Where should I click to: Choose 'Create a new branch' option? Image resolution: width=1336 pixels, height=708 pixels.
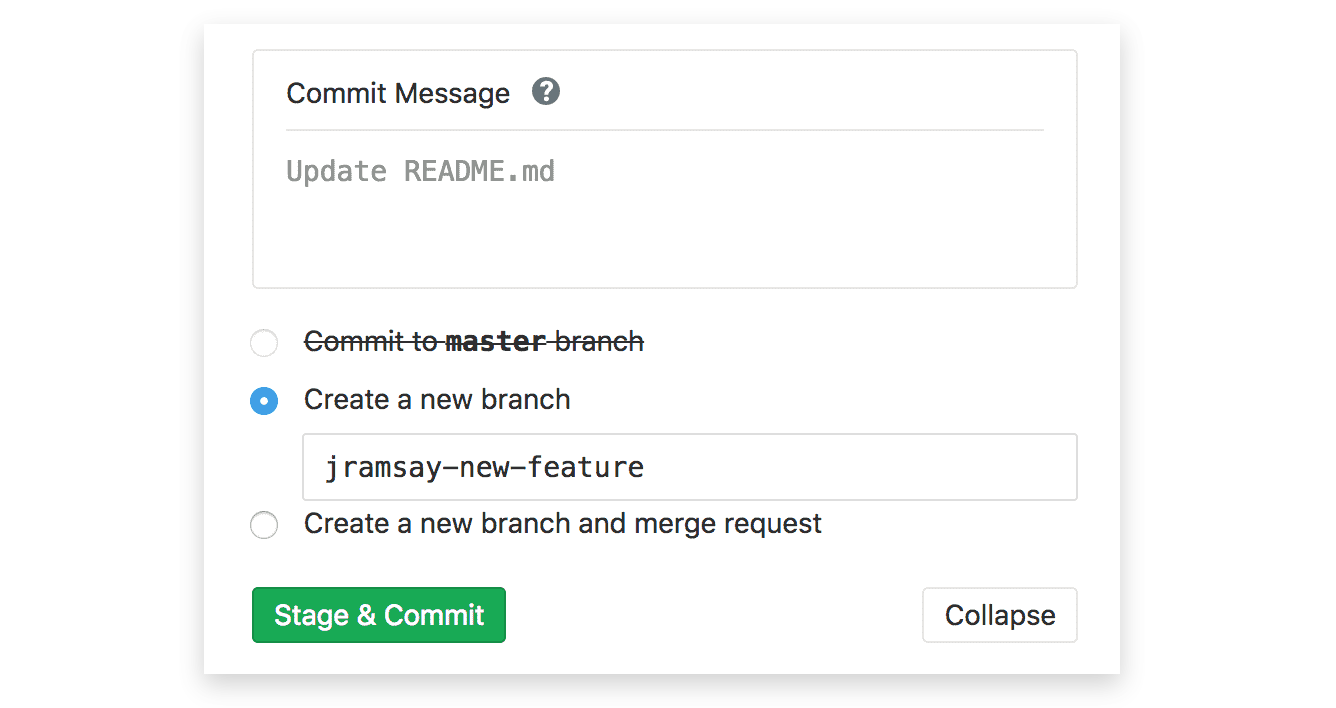pyautogui.click(x=263, y=400)
